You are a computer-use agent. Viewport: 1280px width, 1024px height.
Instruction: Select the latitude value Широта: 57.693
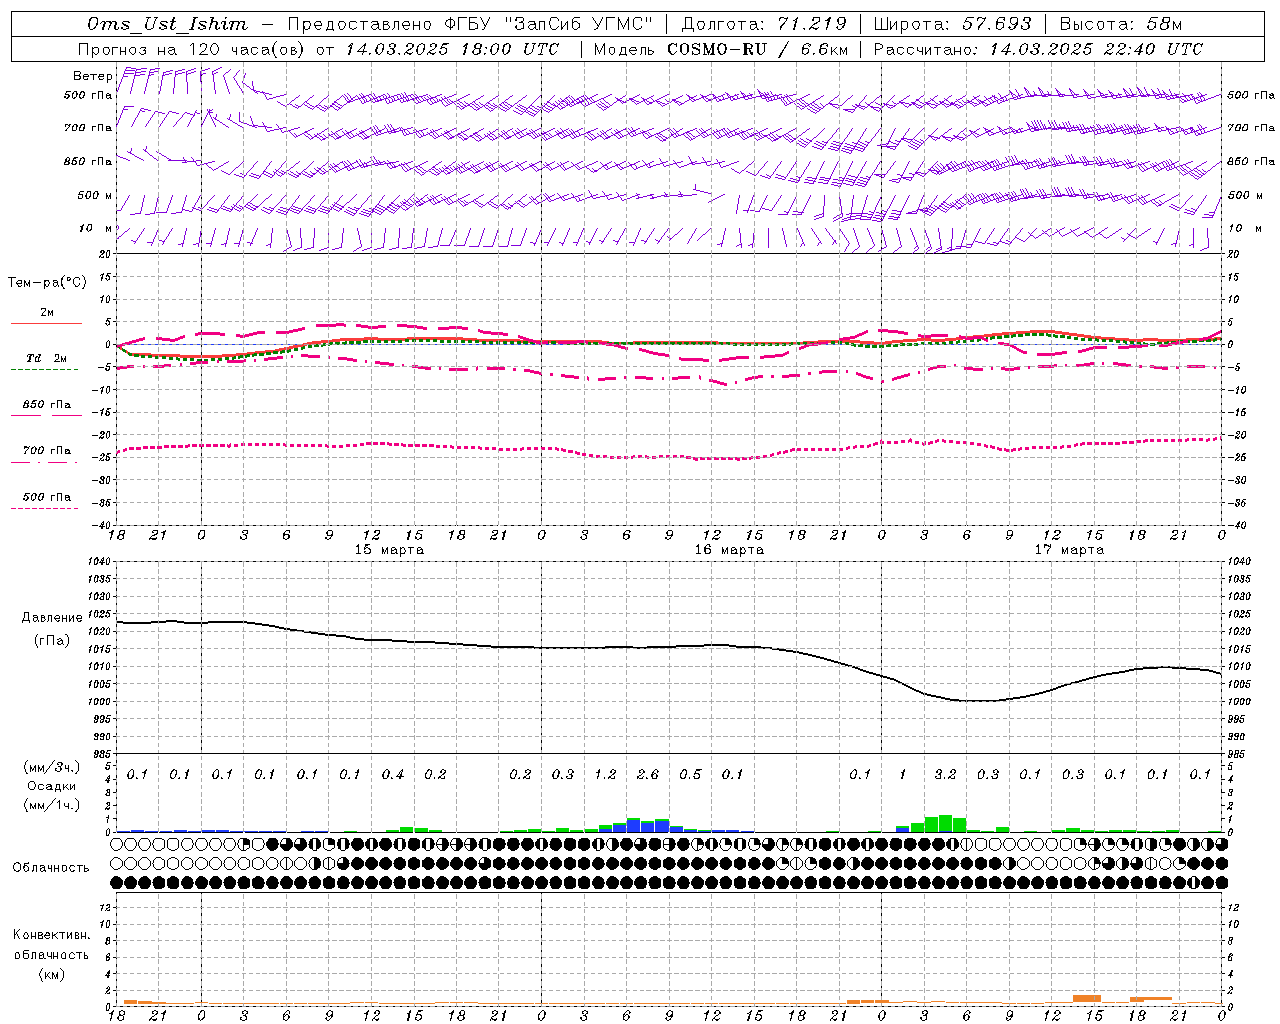952,24
